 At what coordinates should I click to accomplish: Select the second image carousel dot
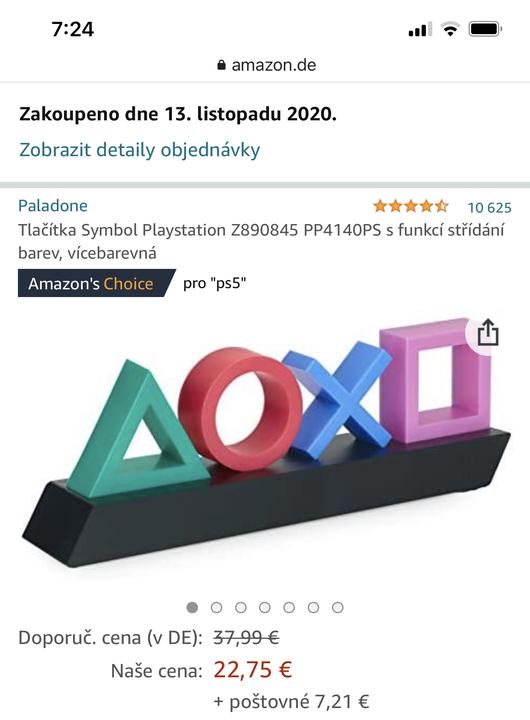coord(216,608)
